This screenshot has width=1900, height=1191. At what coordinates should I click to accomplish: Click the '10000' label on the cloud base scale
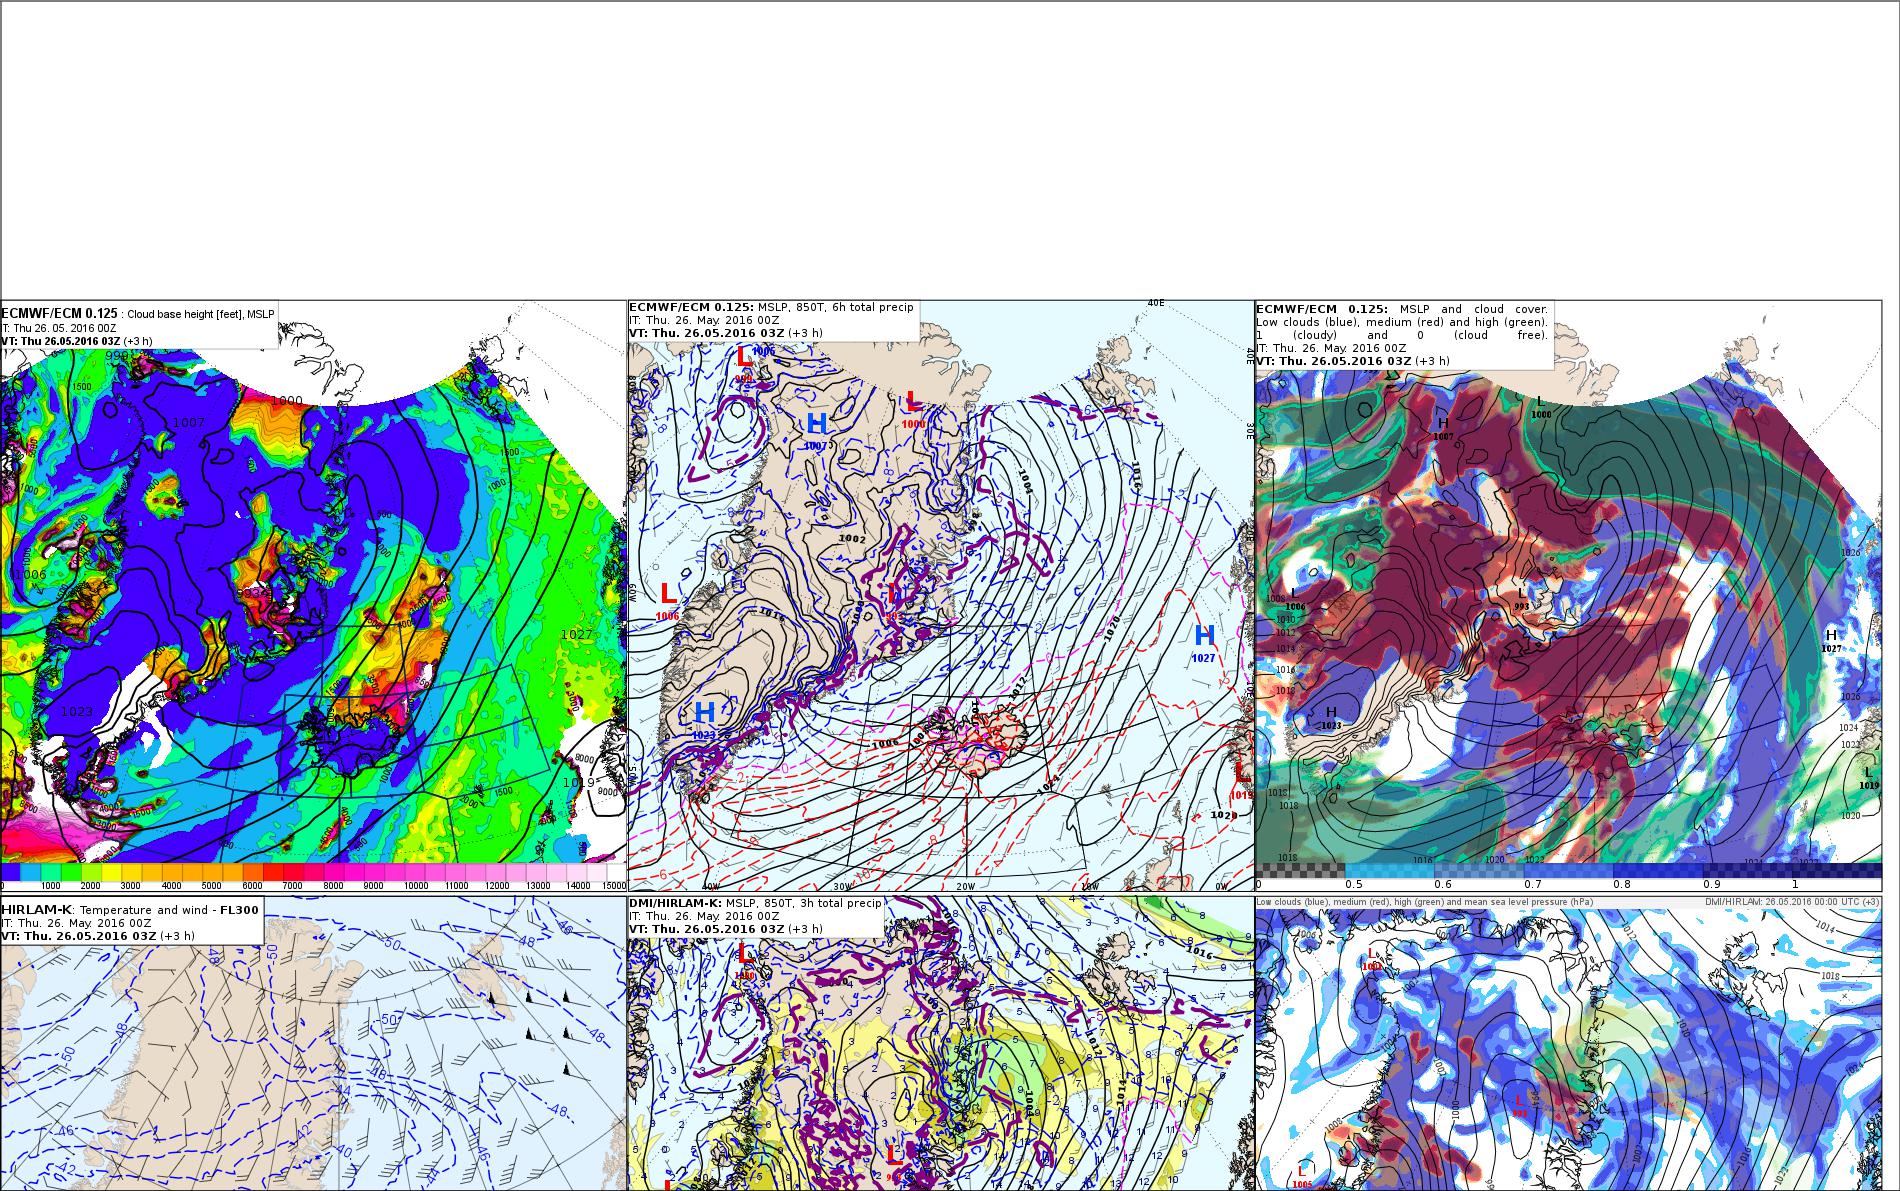[x=415, y=885]
